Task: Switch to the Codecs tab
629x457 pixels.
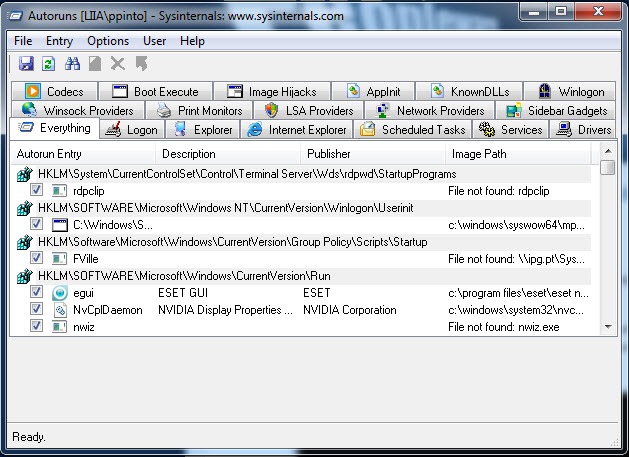Action: click(55, 91)
